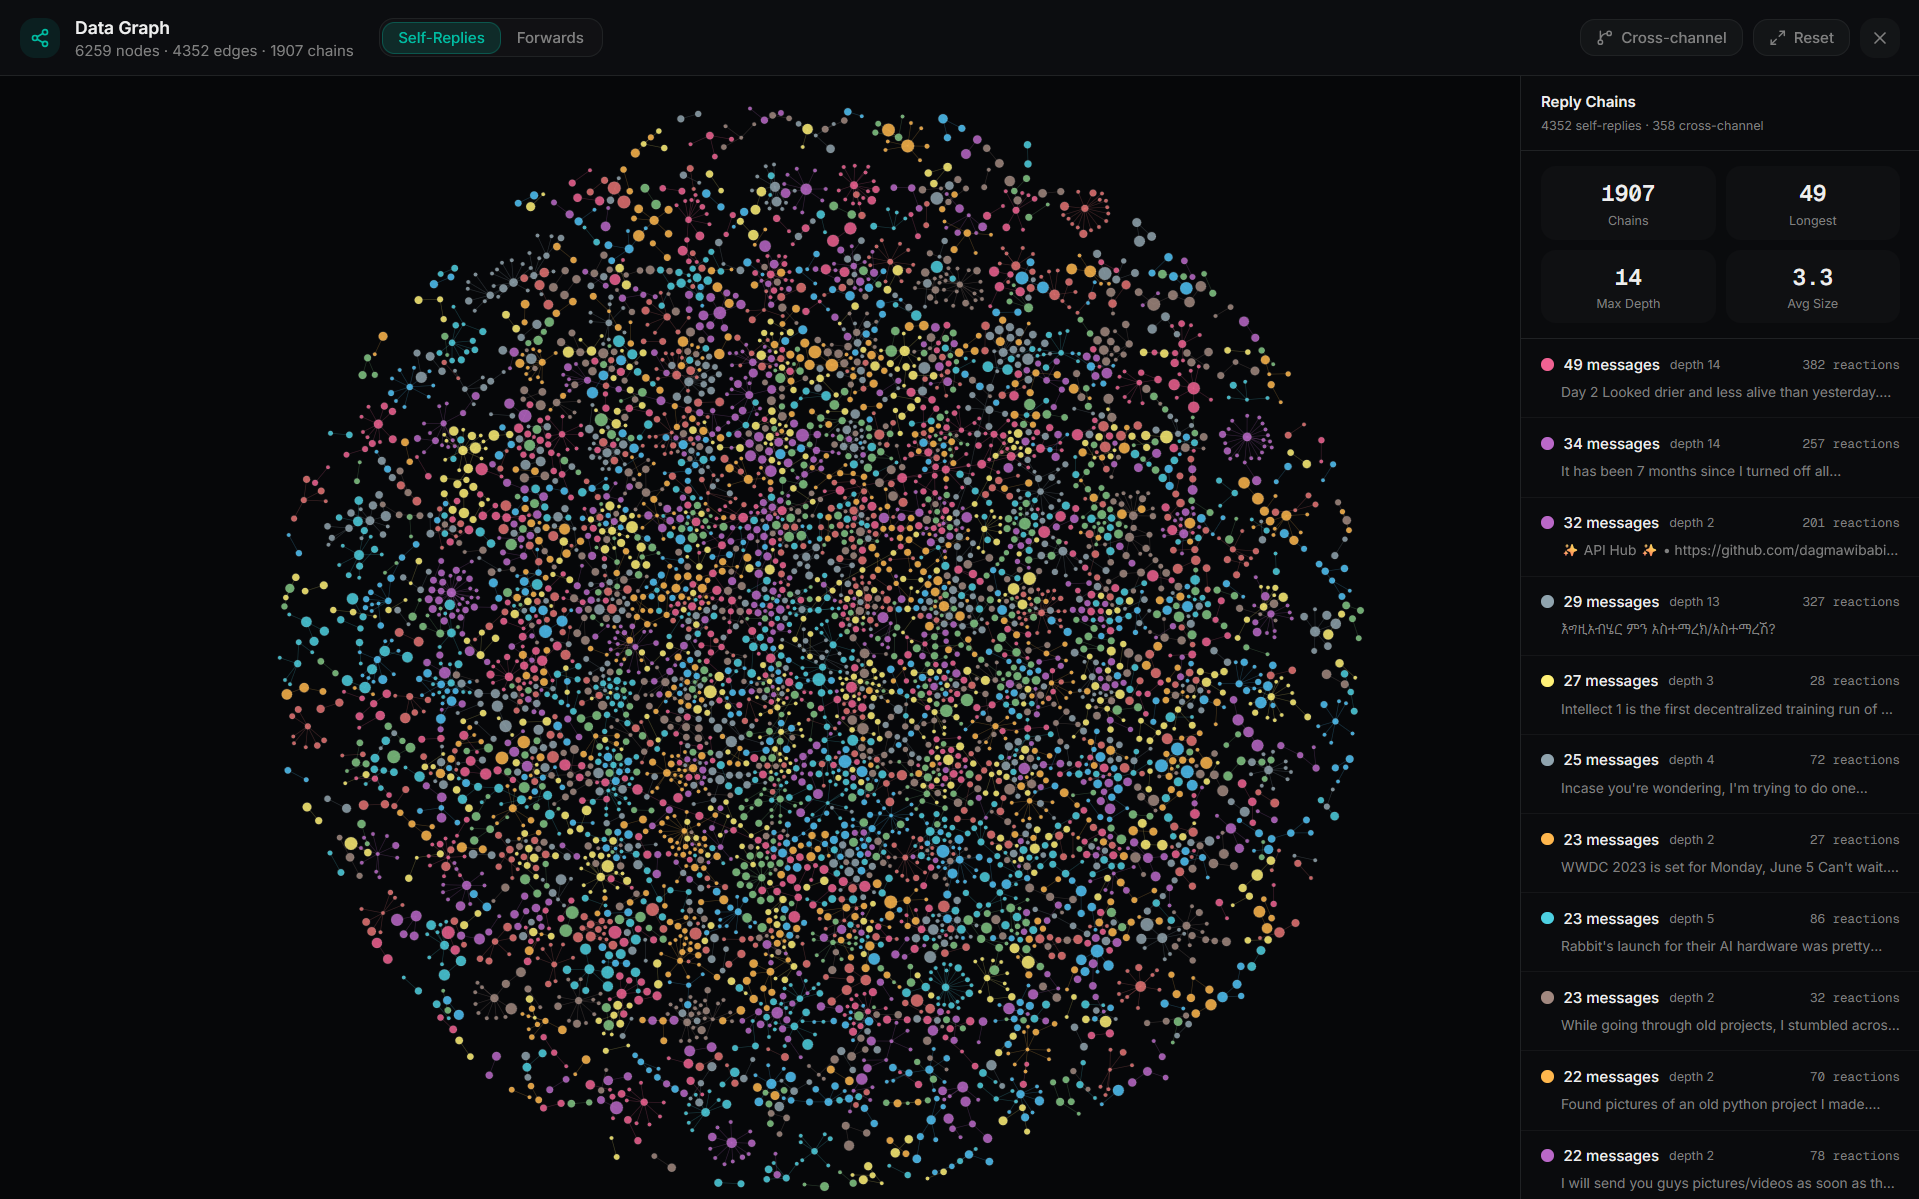Close the Data Graph panel
The width and height of the screenshot is (1919, 1199).
1879,38
